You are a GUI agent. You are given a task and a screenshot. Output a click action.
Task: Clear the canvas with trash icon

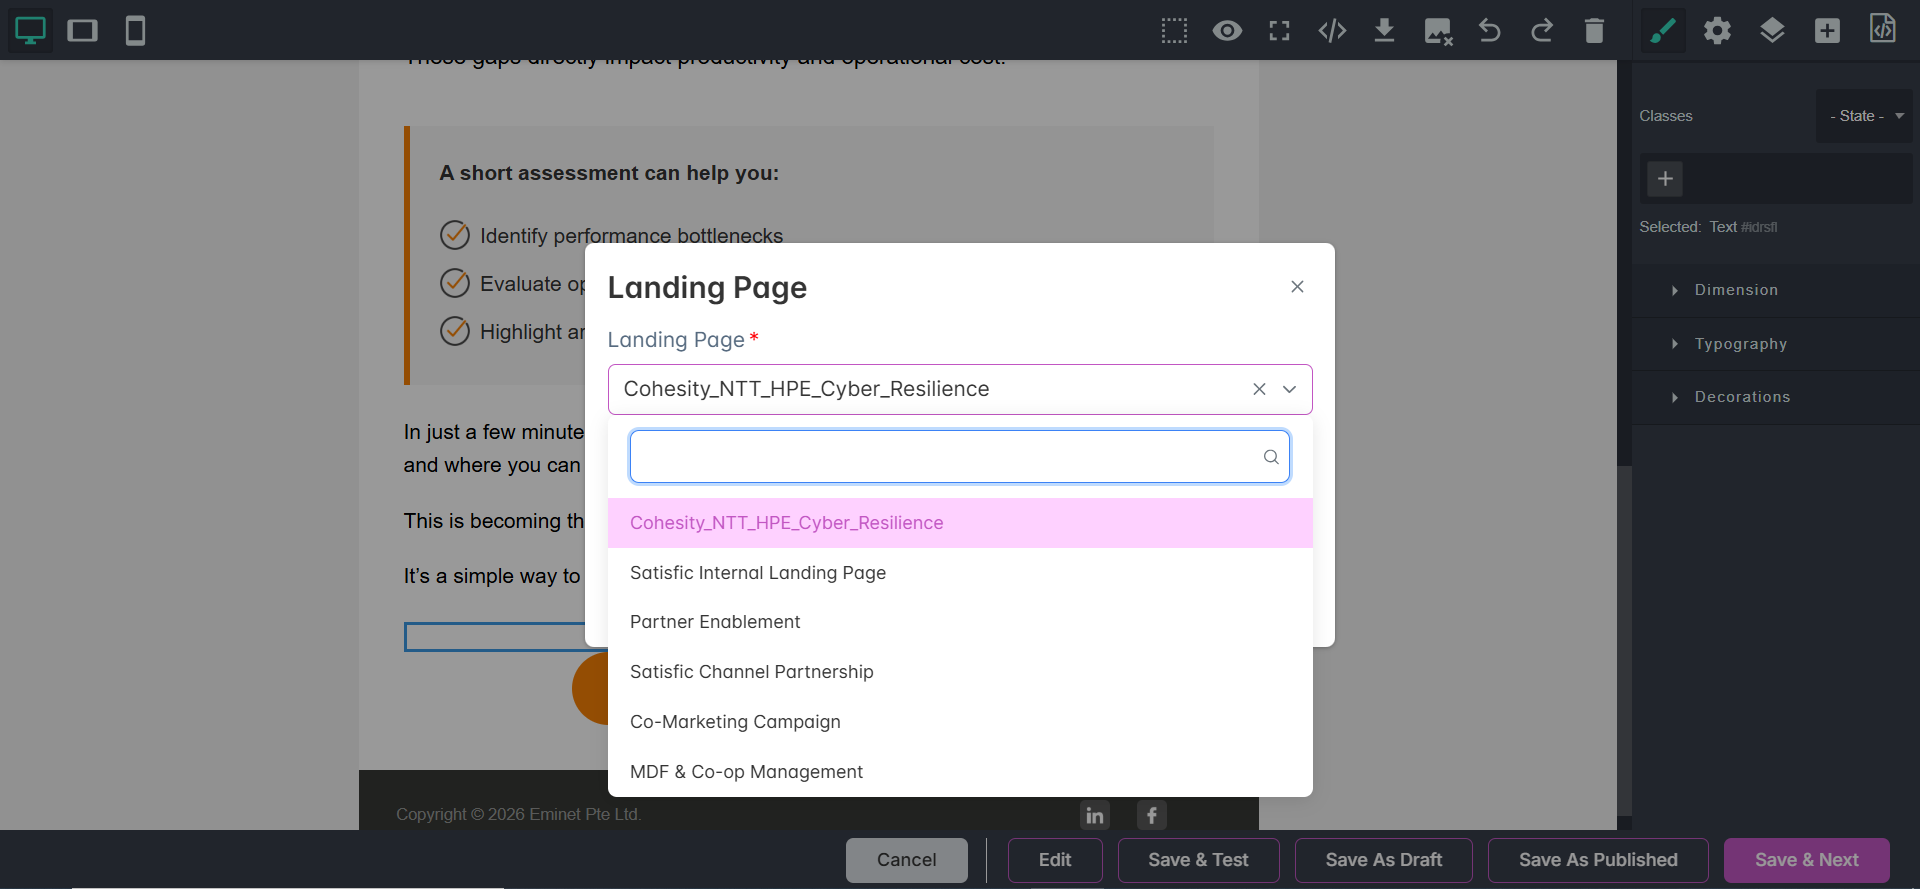point(1594,31)
